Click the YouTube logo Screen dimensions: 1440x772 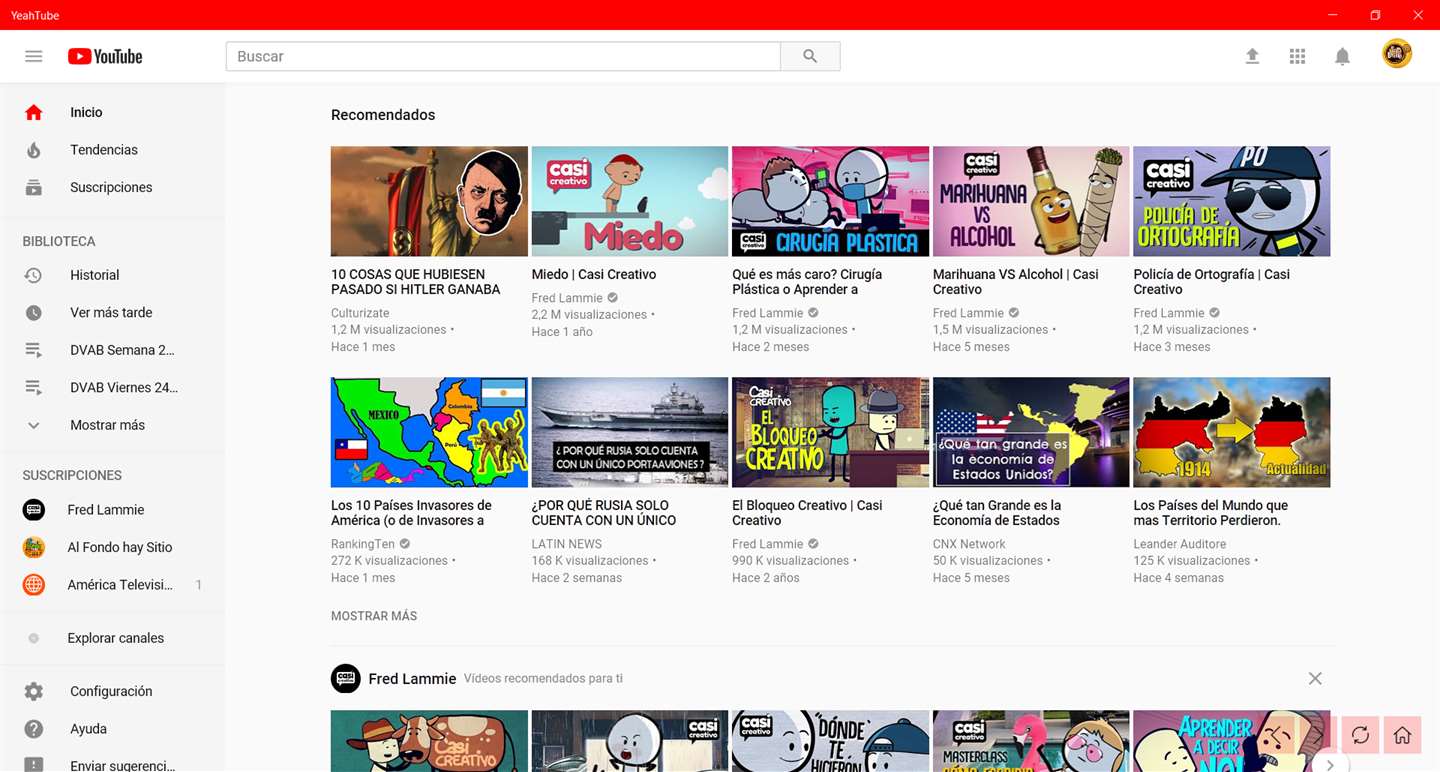coord(105,56)
